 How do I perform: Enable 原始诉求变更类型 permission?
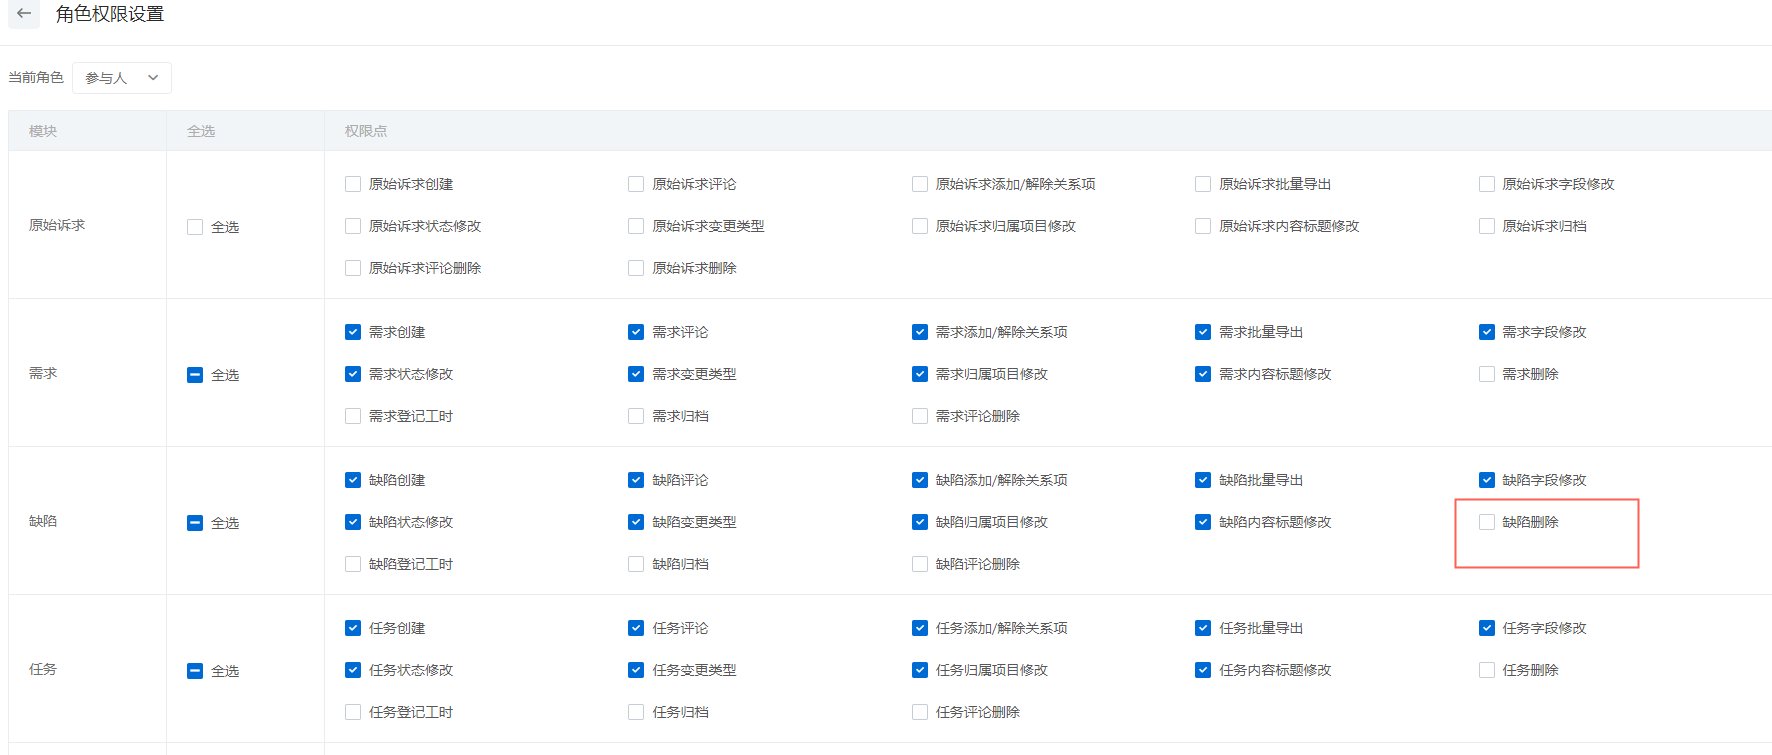pos(636,226)
